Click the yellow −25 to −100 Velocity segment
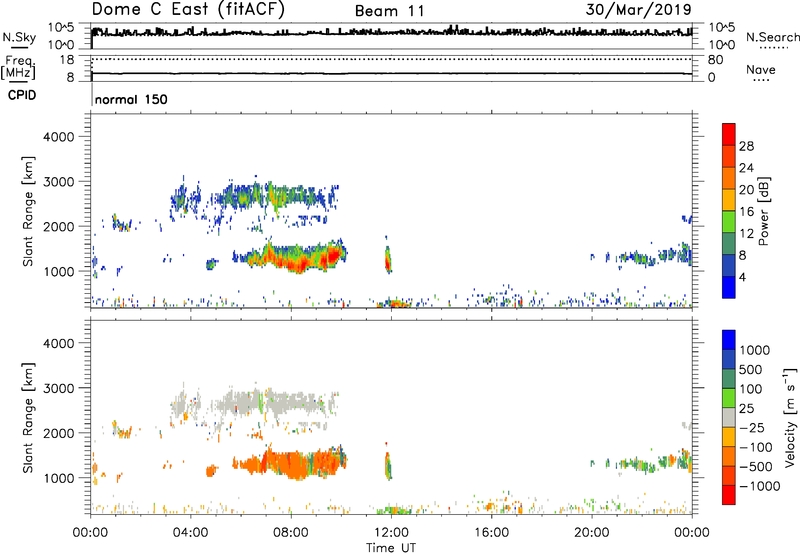Viewport: 800px width, 554px height. tap(729, 437)
